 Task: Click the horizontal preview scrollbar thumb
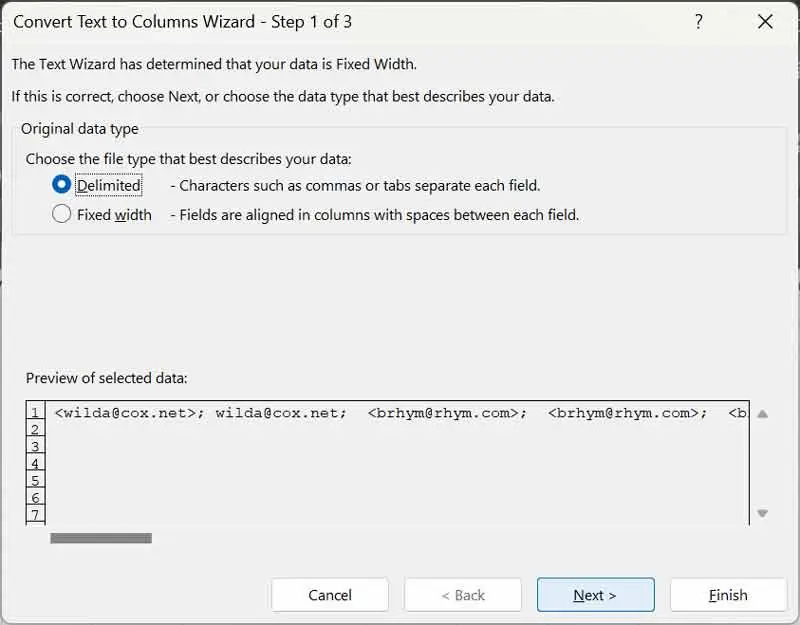click(101, 538)
